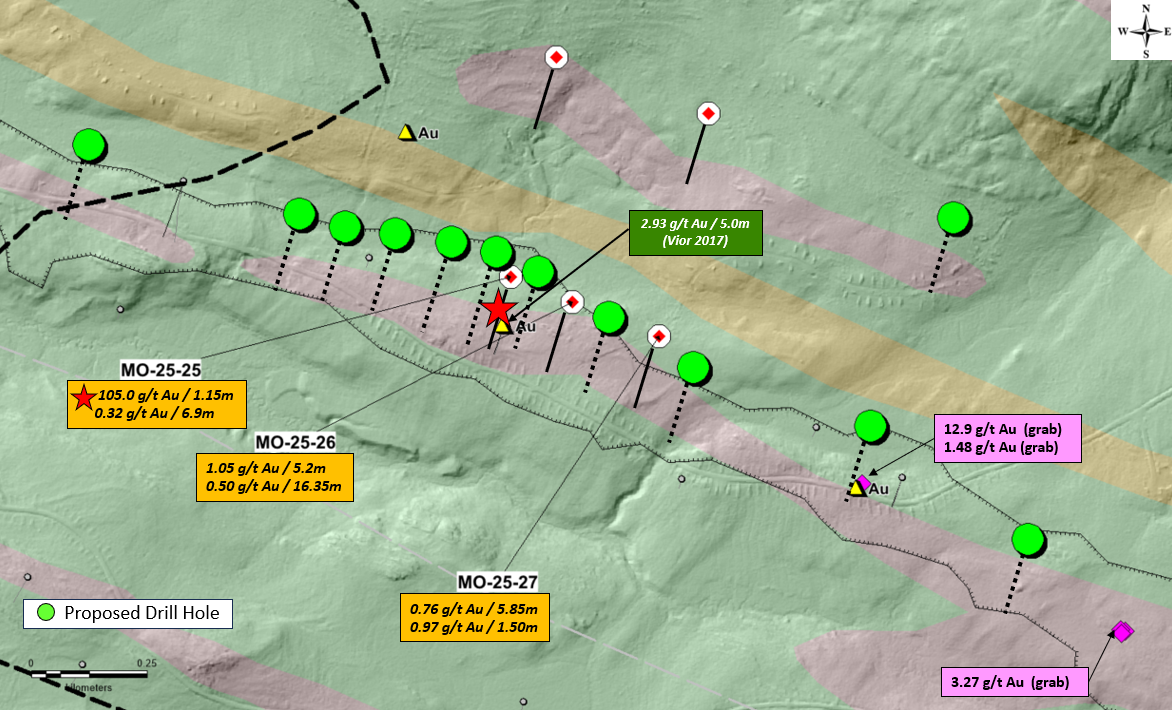Screen dimensions: 1172x710
Task: Click the kilometers scale bar
Action: (x=90, y=674)
